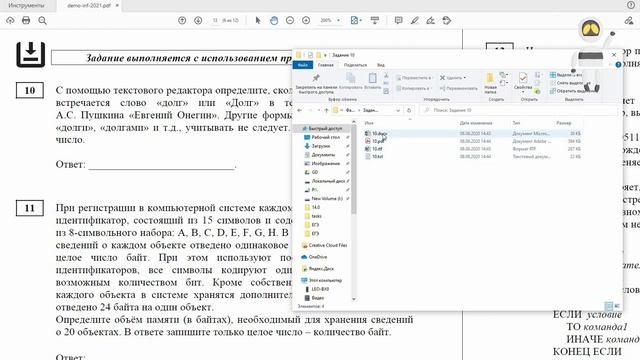
Task: Open the 200% zoom level dropdown
Action: point(329,20)
